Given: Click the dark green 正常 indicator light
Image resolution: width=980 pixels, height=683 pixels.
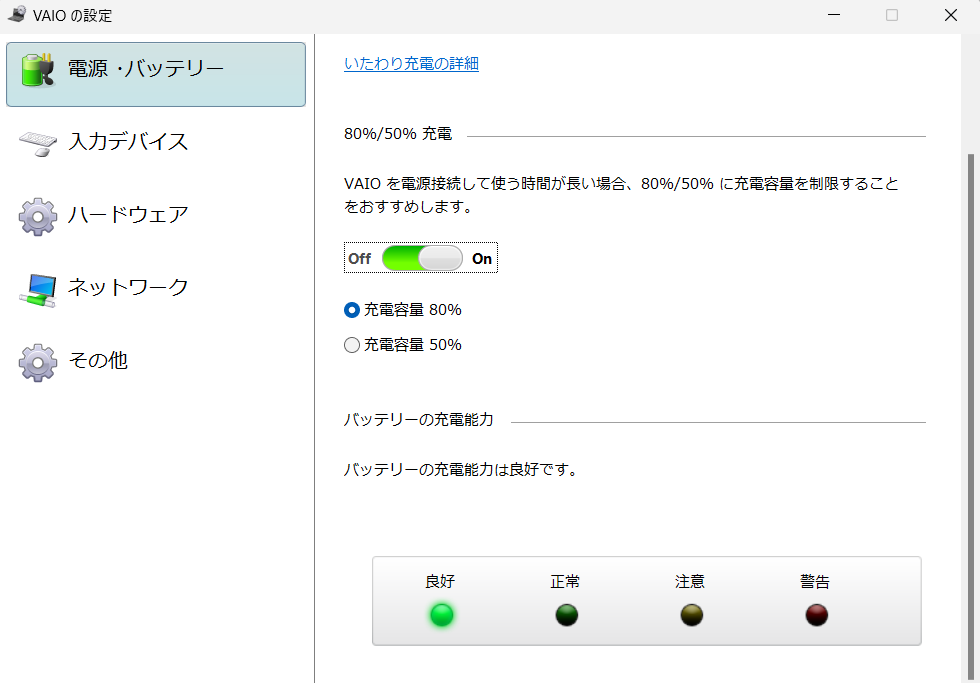Looking at the screenshot, I should (x=567, y=615).
